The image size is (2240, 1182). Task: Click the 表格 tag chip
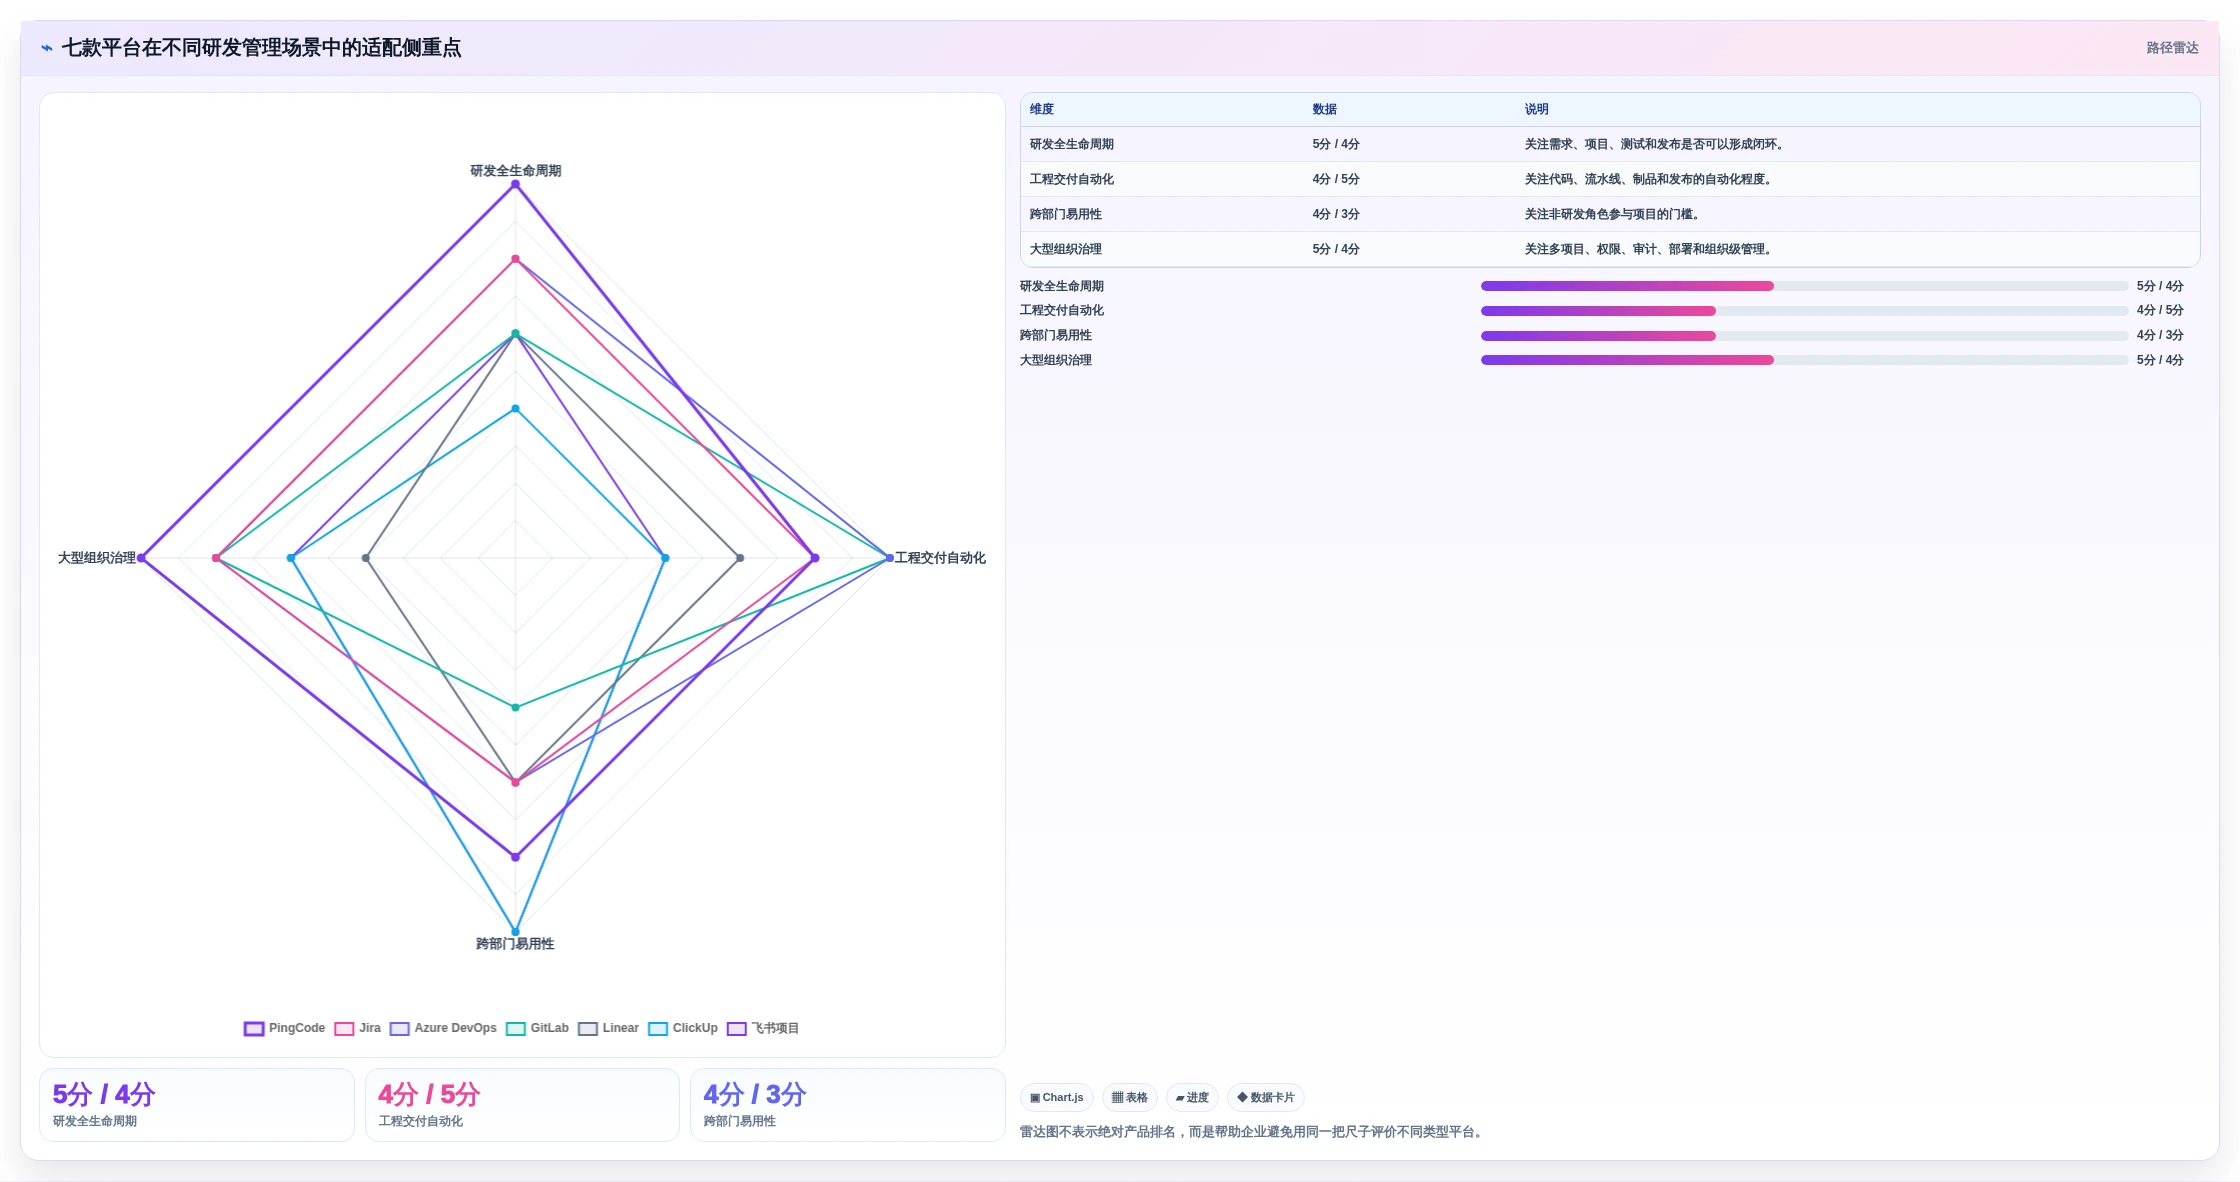1130,1097
